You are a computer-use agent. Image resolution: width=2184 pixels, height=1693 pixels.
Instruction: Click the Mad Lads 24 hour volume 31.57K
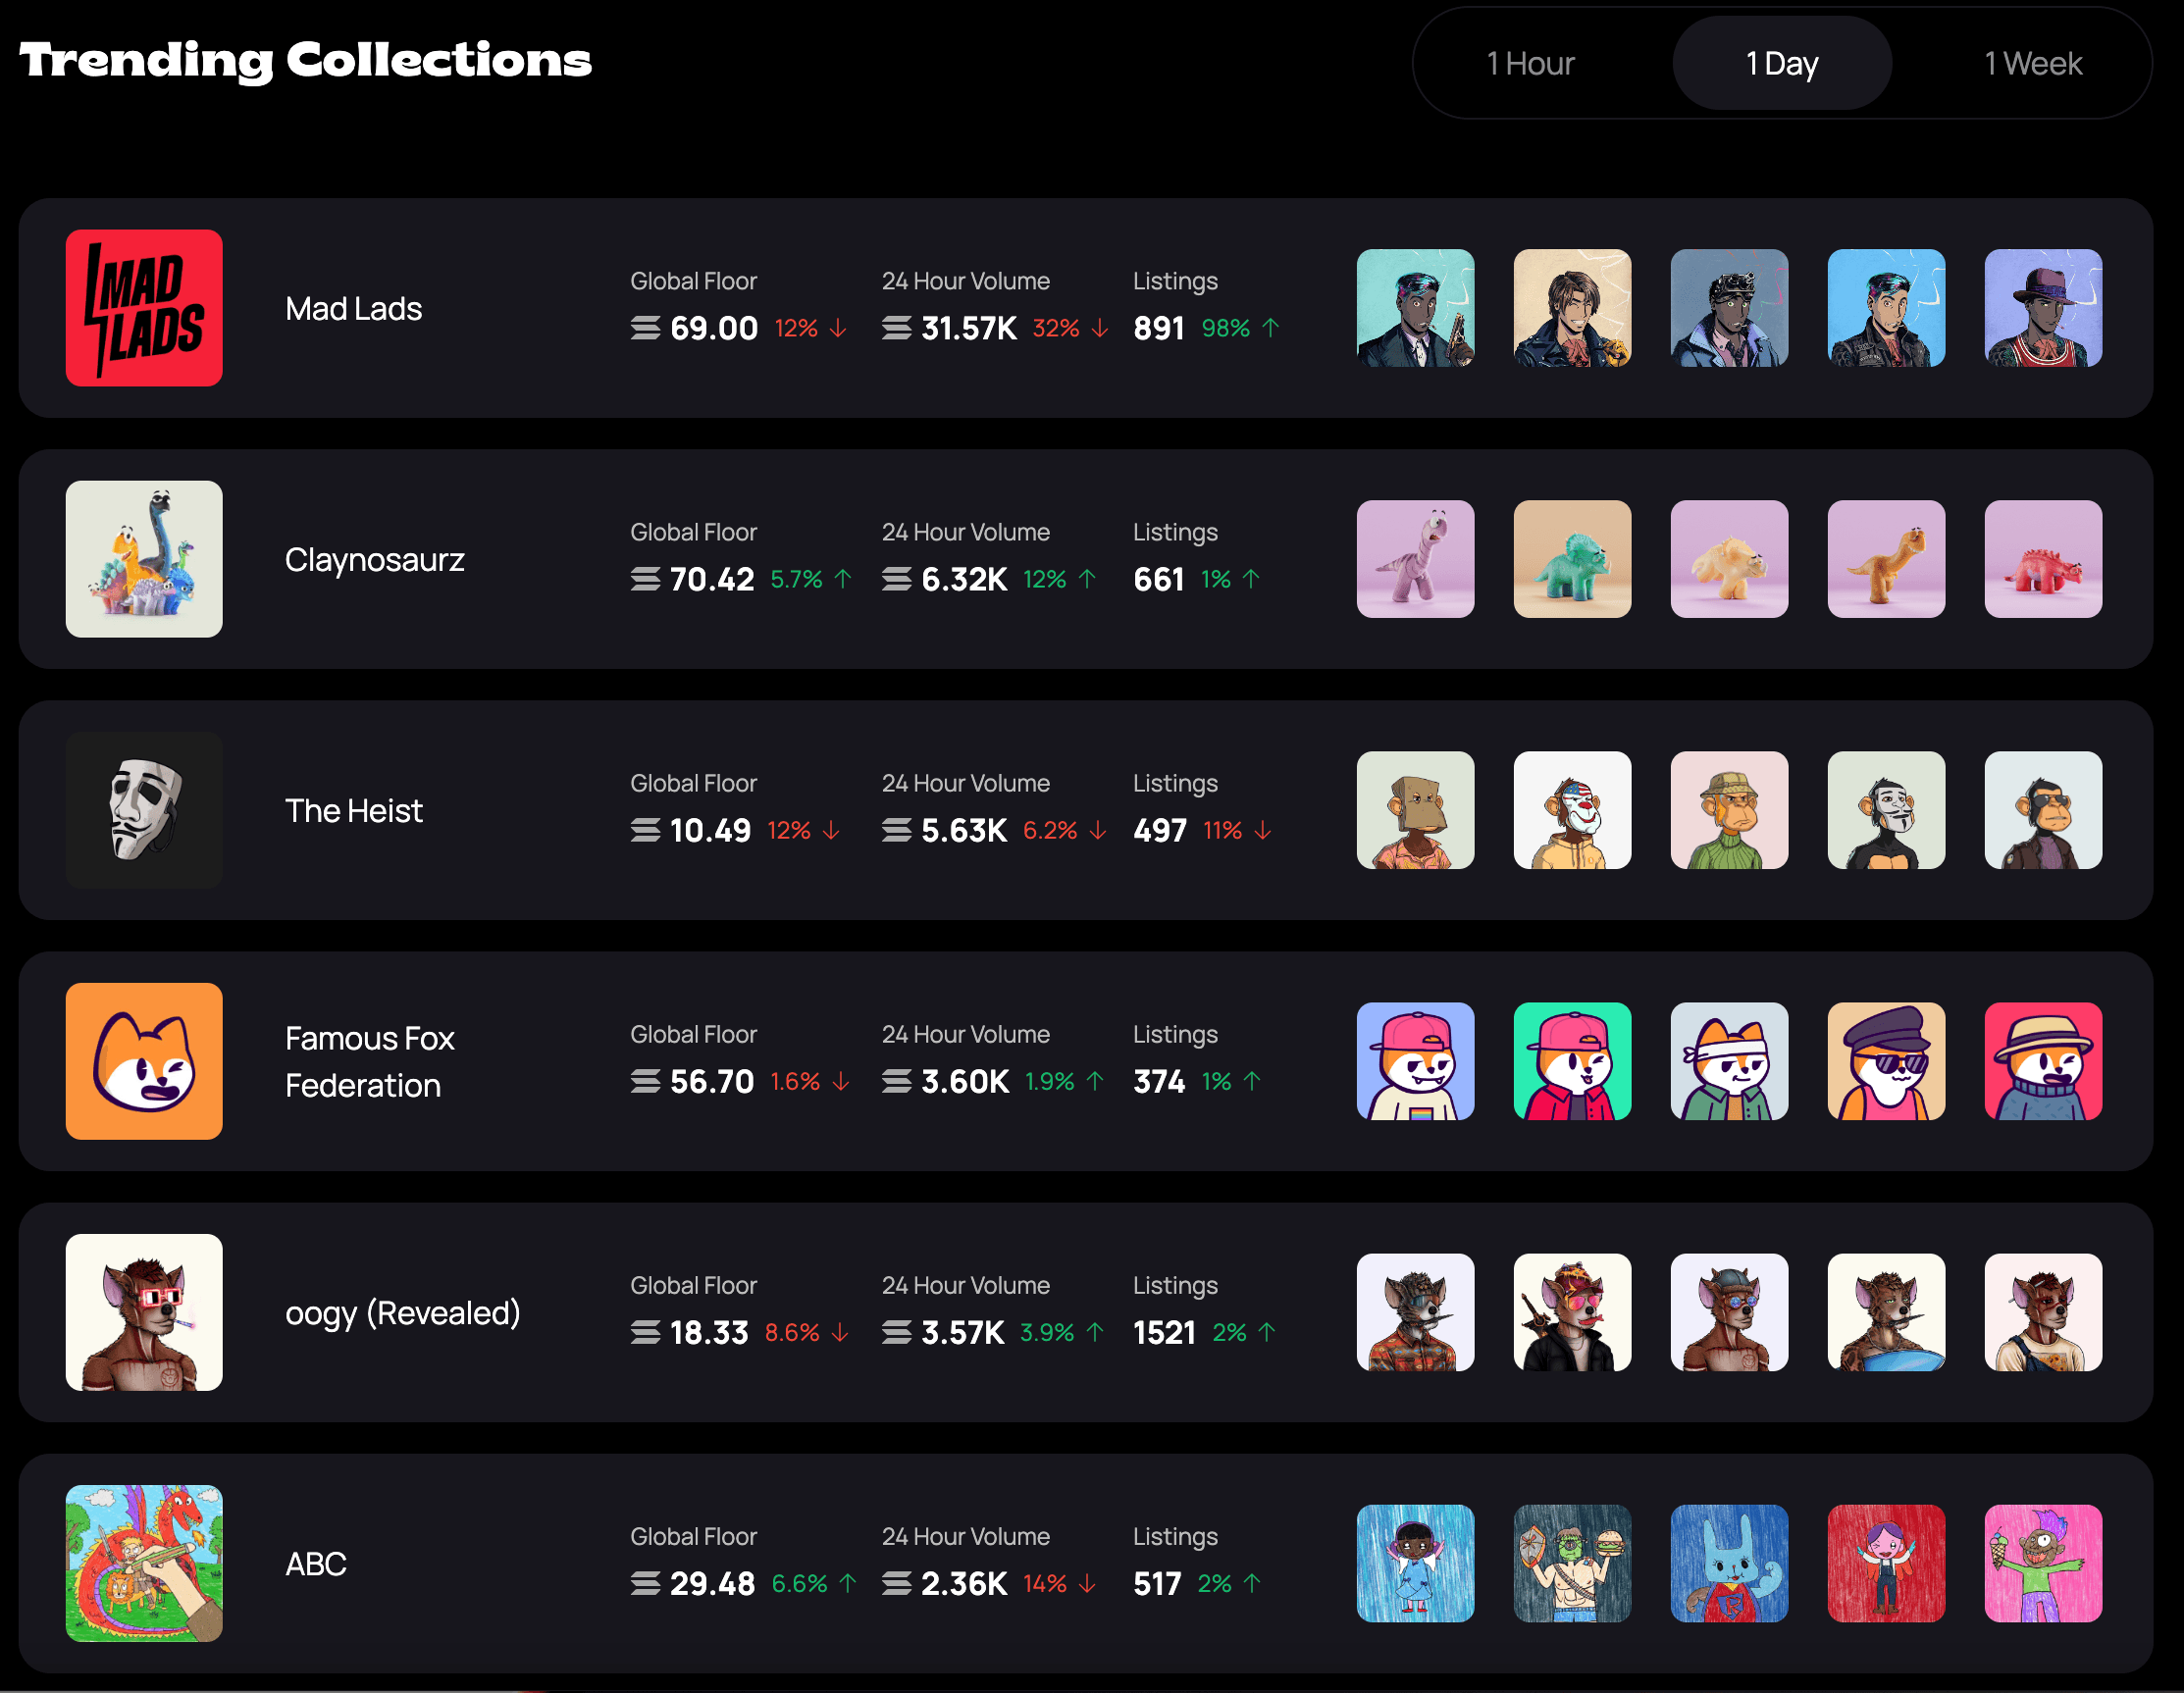(x=968, y=328)
